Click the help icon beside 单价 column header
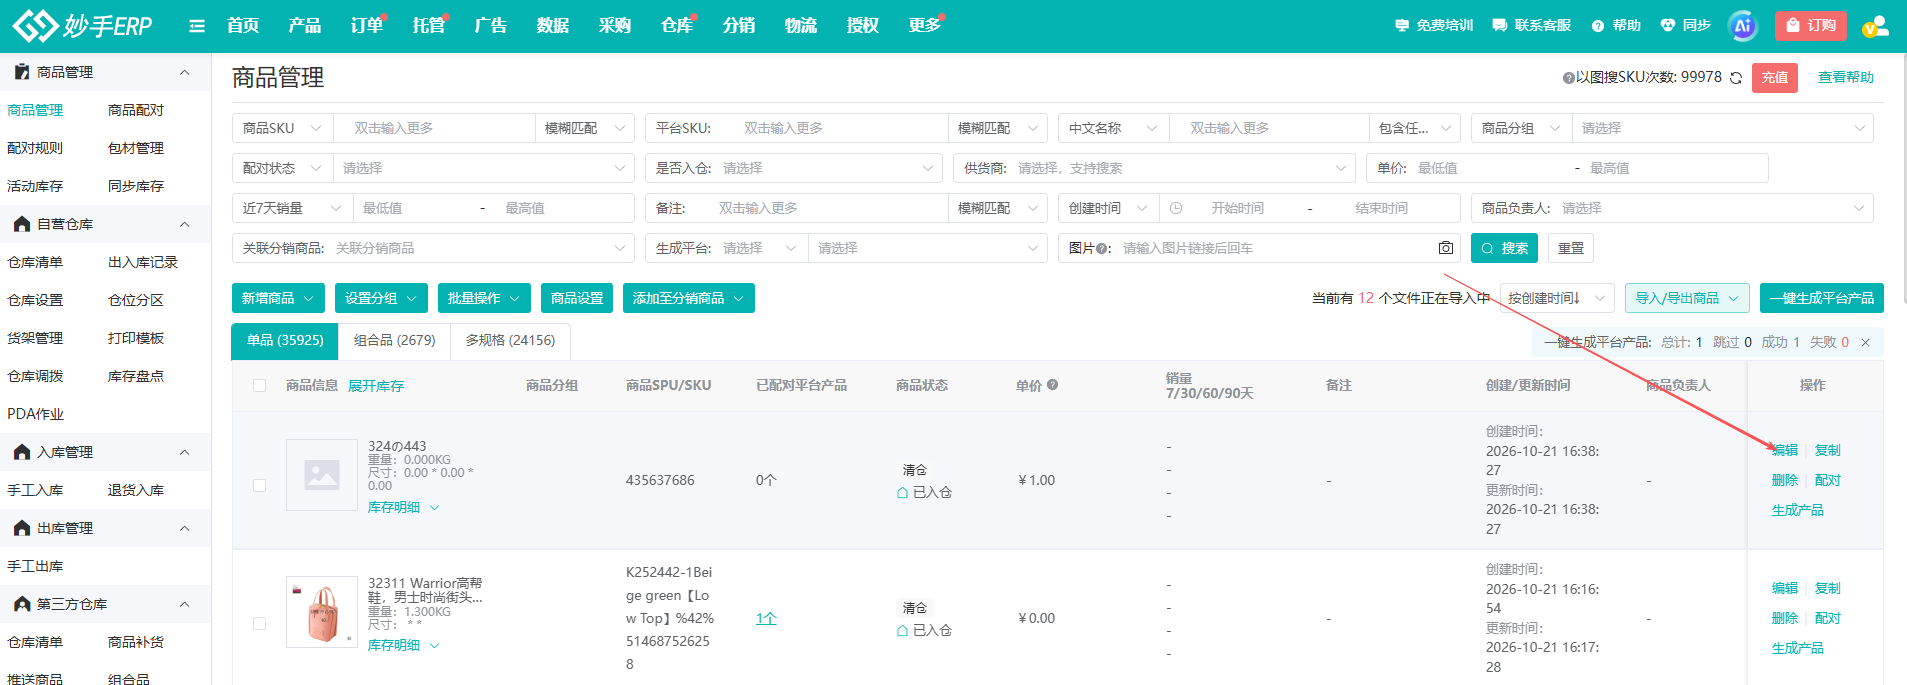The height and width of the screenshot is (685, 1907). tap(1053, 385)
